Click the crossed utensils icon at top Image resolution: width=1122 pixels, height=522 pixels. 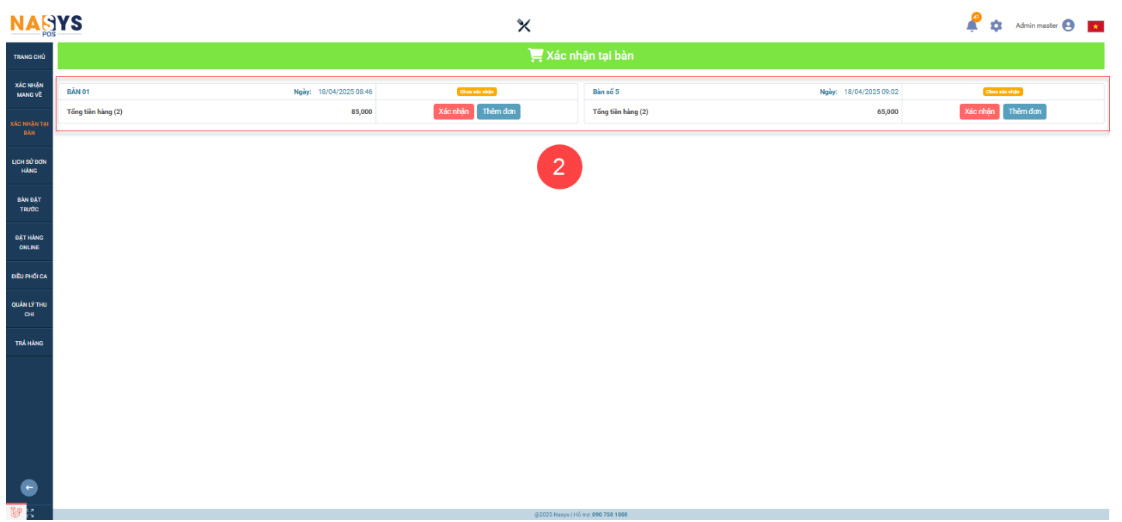click(523, 26)
